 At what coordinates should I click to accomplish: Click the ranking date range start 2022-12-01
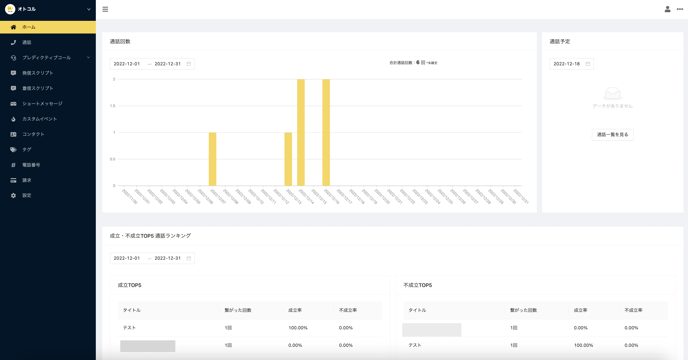[x=127, y=258]
